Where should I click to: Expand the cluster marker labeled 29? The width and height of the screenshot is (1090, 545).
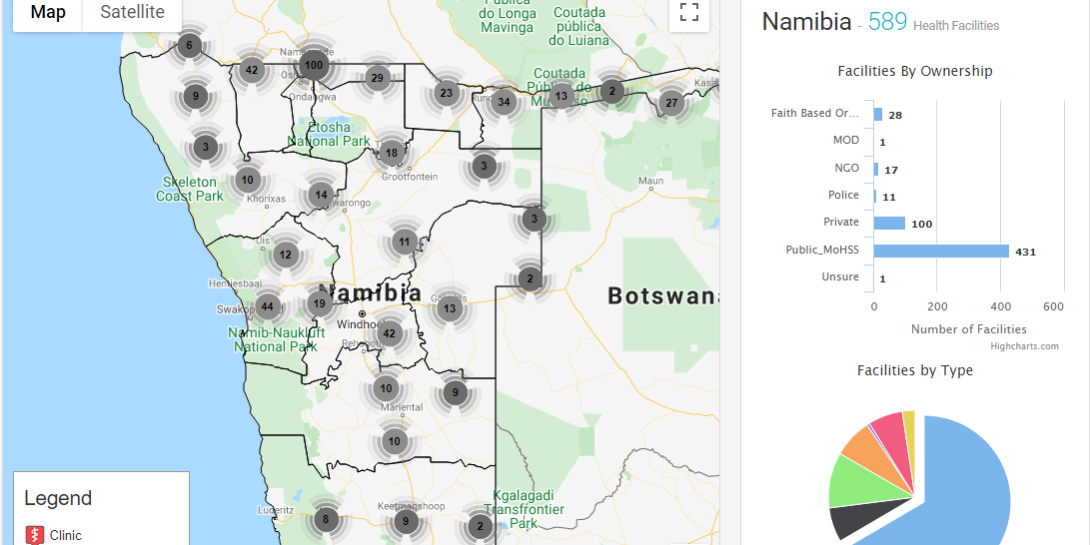click(x=376, y=78)
